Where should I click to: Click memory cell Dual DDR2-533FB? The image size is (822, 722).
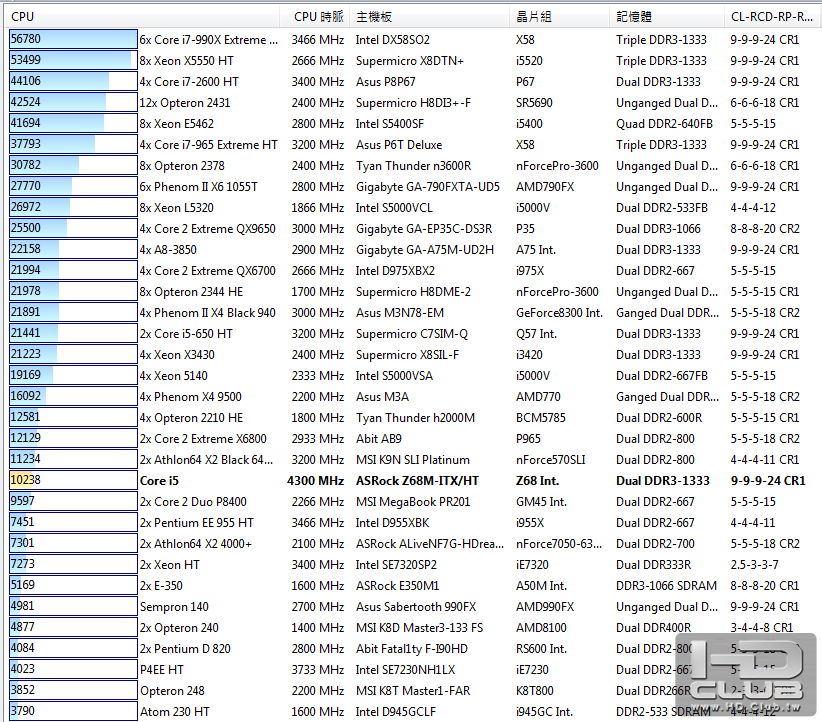(x=662, y=208)
